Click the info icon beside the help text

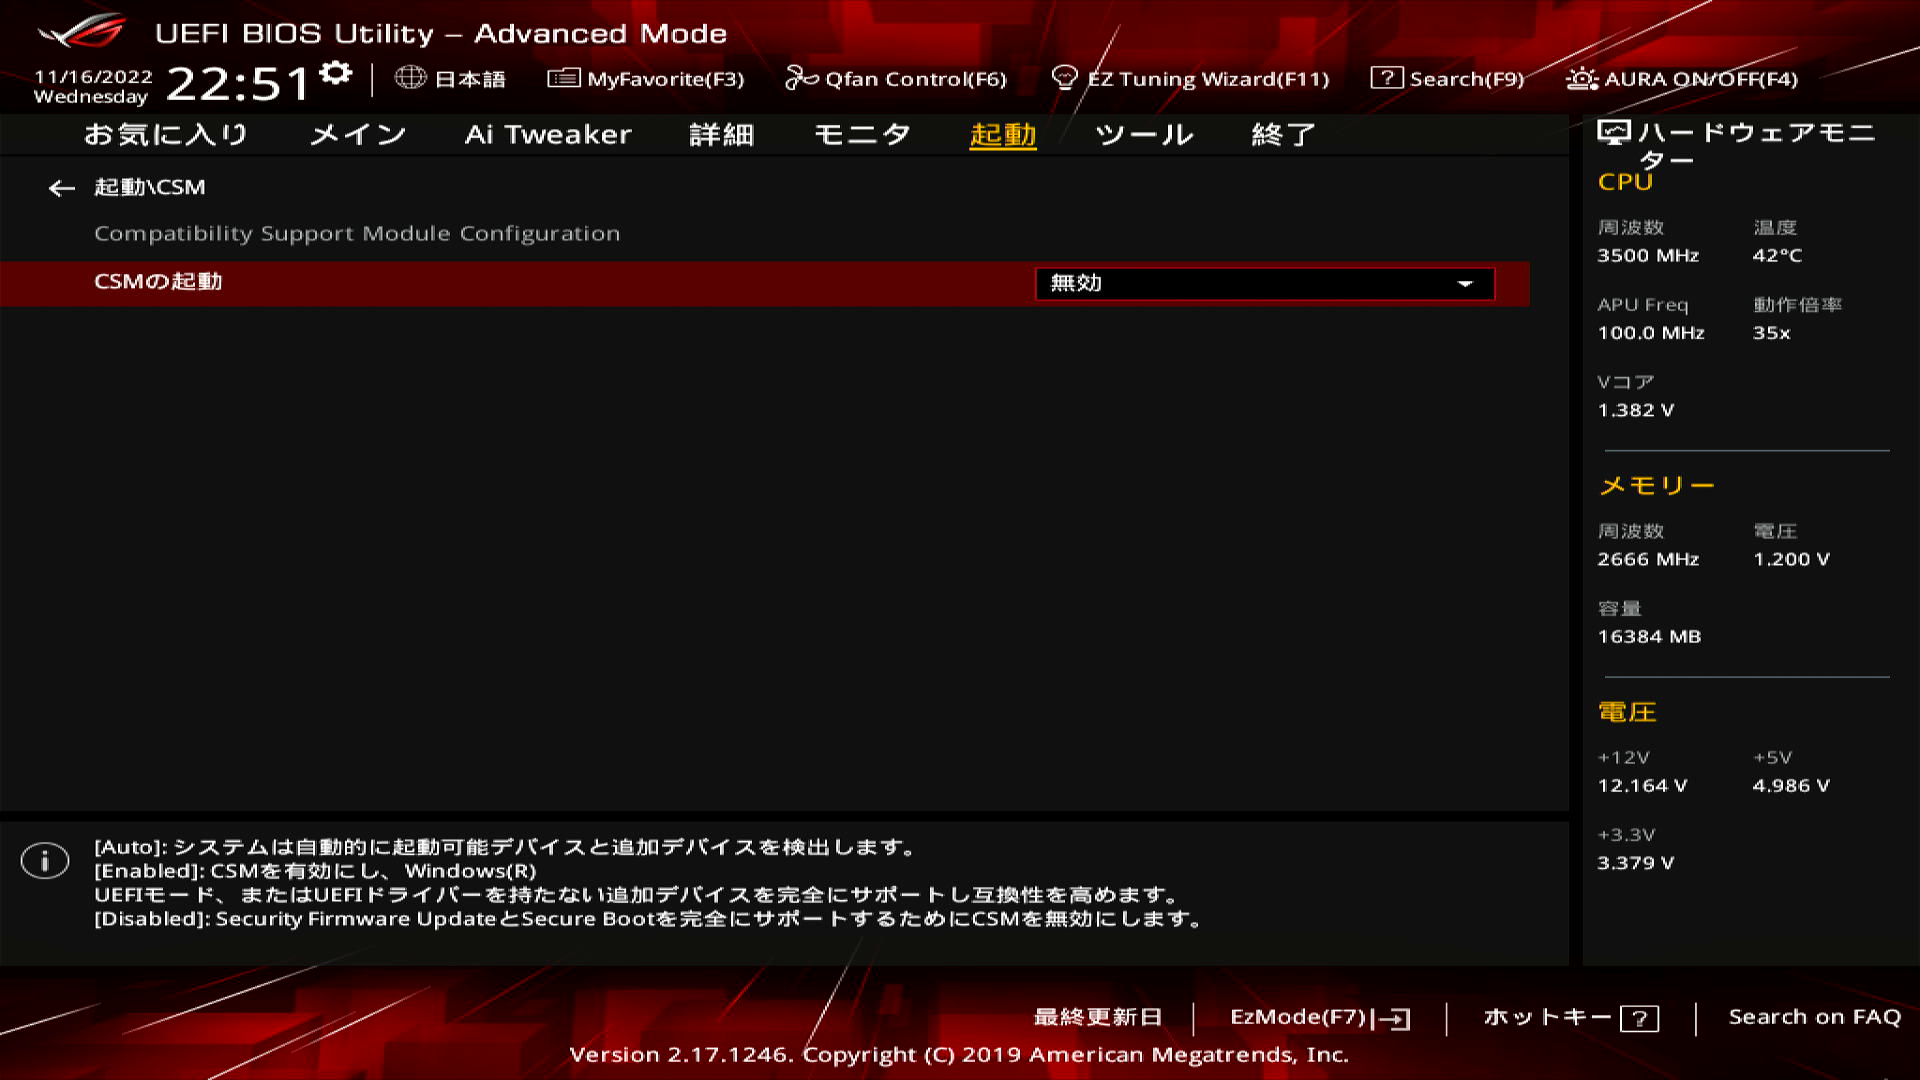[x=45, y=860]
